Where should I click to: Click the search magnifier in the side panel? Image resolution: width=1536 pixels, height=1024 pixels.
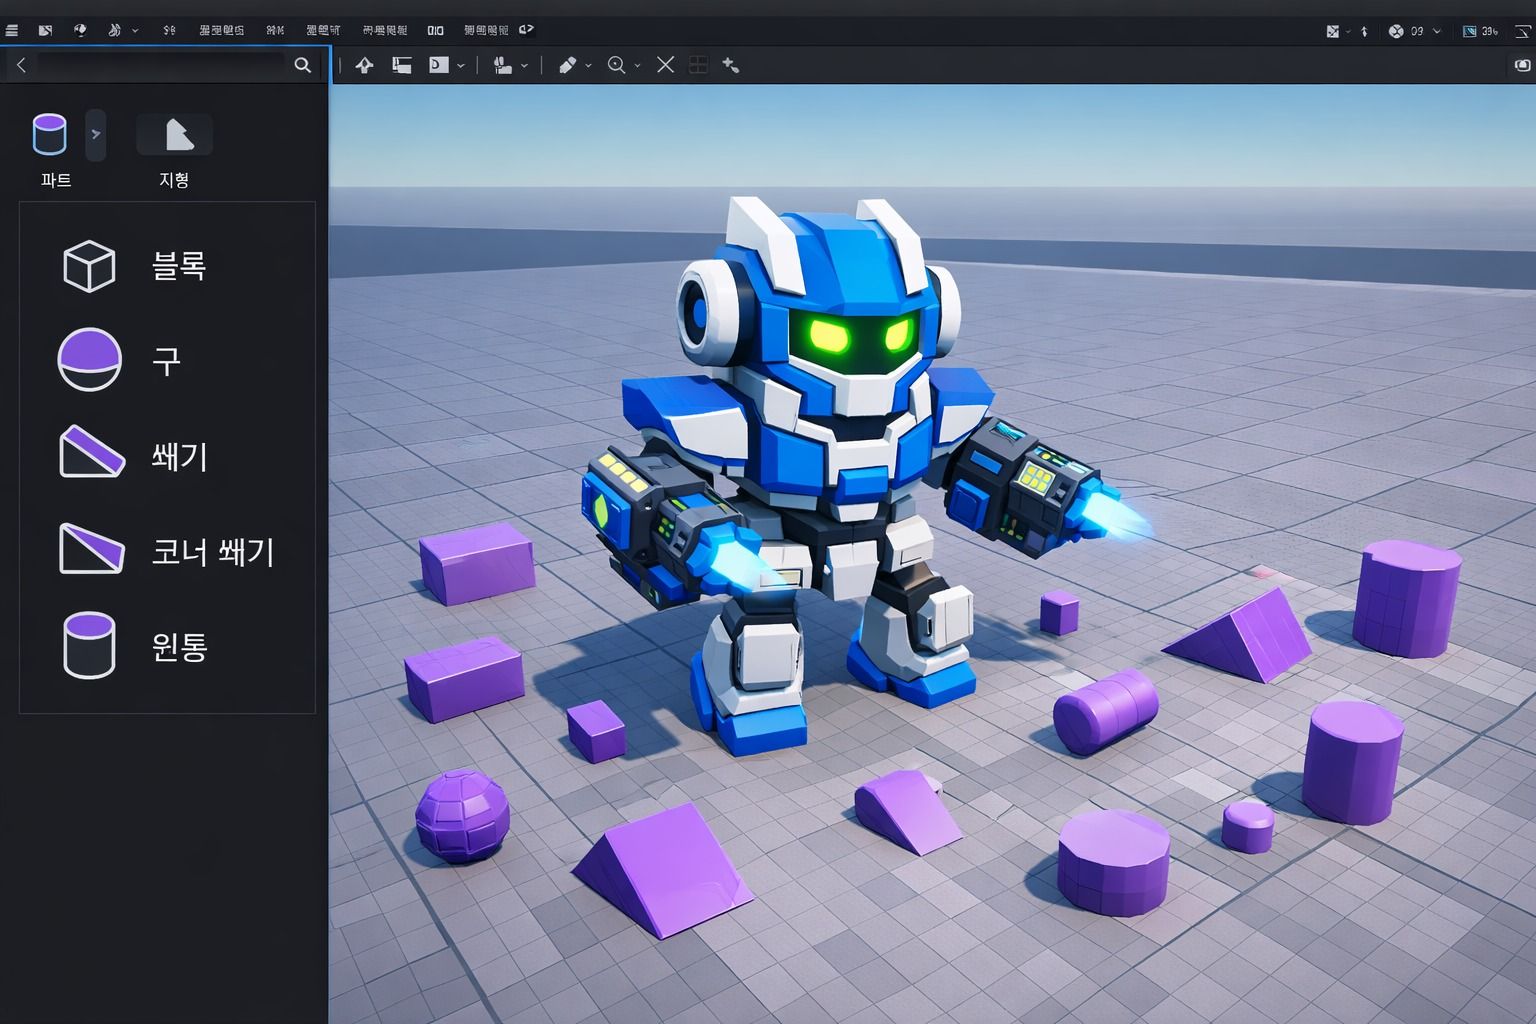(302, 65)
